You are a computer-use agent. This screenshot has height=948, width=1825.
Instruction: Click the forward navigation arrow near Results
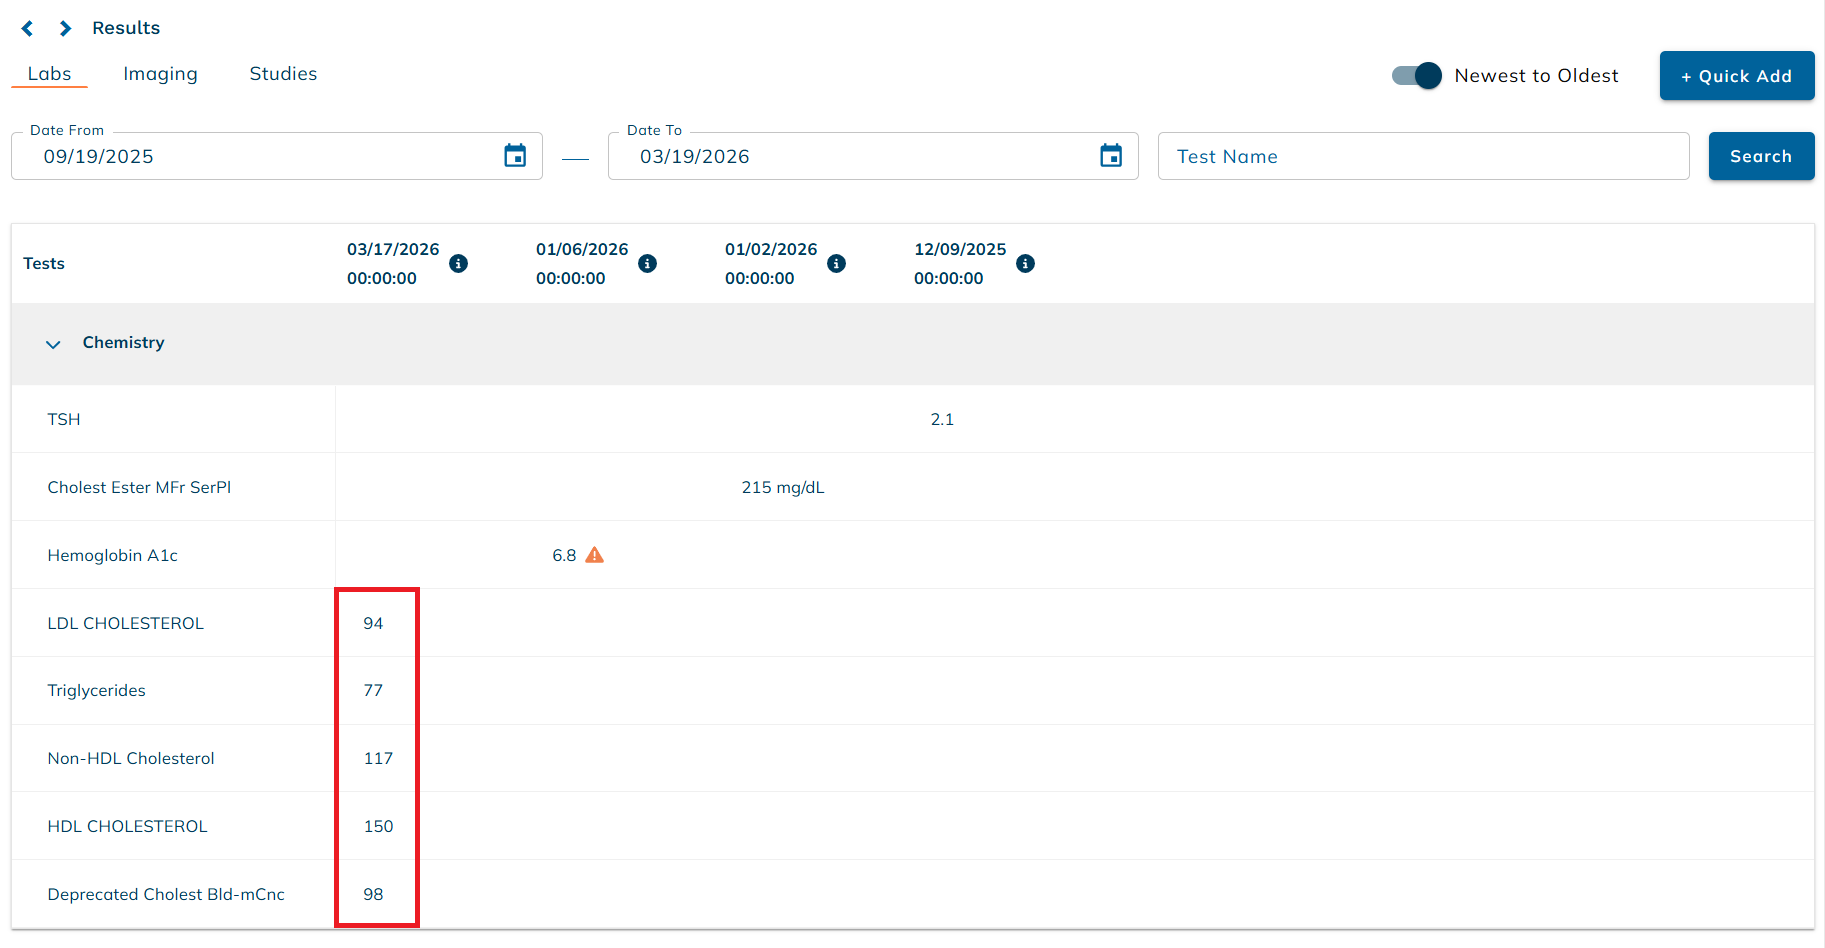(x=64, y=28)
